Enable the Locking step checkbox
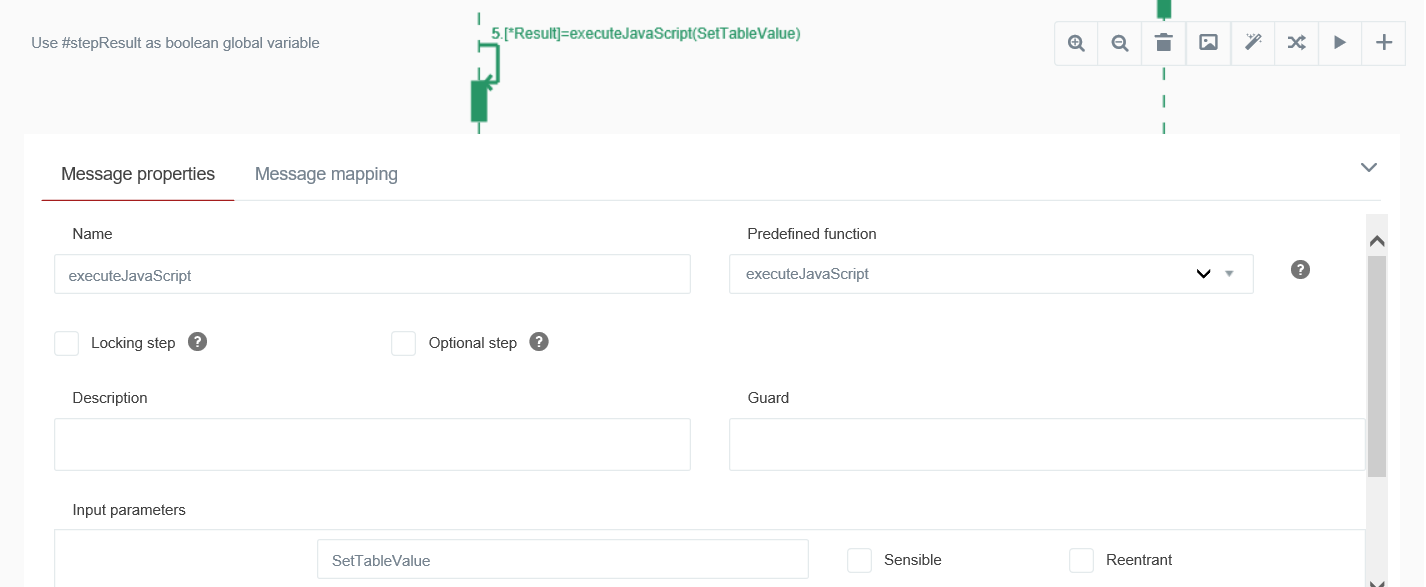Screen dimensions: 1426x587 pos(67,343)
